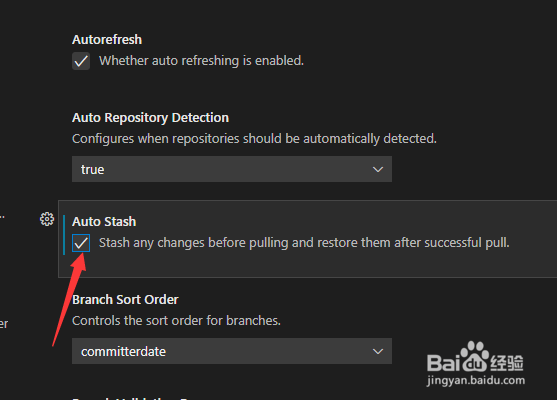The height and width of the screenshot is (400, 557).
Task: Click the jingyan.baidu.com watermark text
Action: coord(476,380)
